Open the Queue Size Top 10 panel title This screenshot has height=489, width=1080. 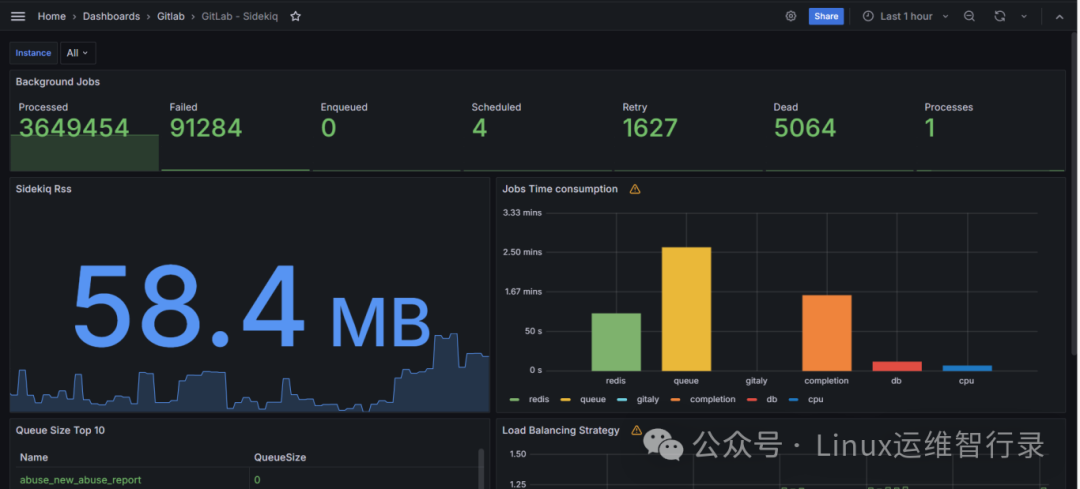[61, 430]
